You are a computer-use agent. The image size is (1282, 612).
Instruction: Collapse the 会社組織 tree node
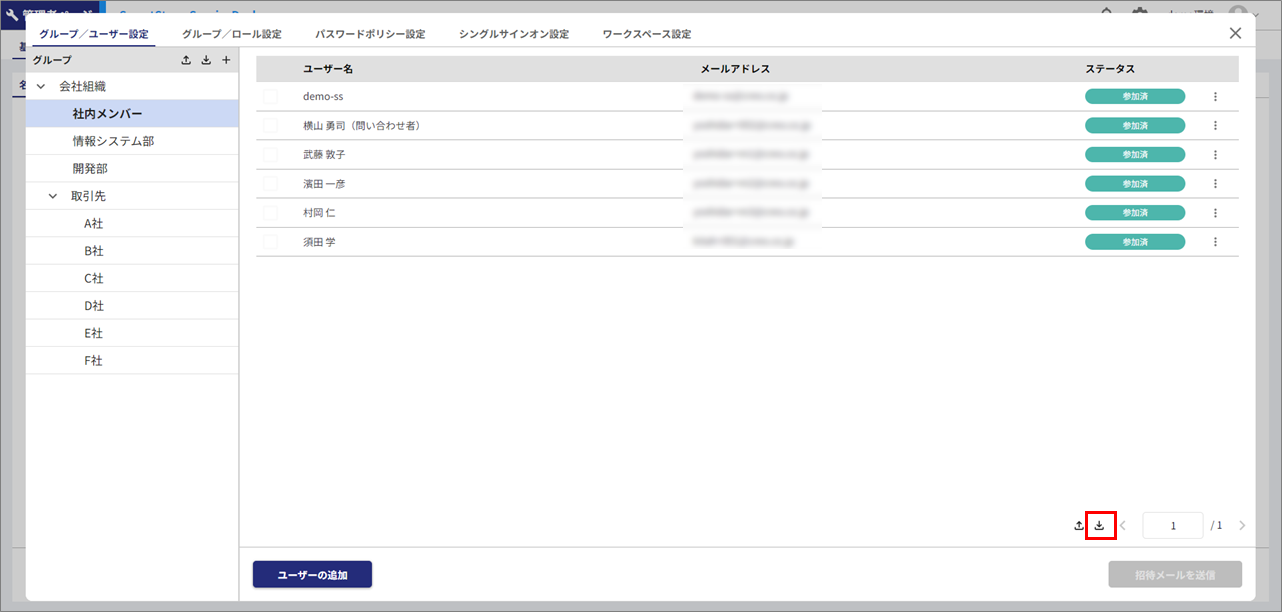tap(41, 87)
